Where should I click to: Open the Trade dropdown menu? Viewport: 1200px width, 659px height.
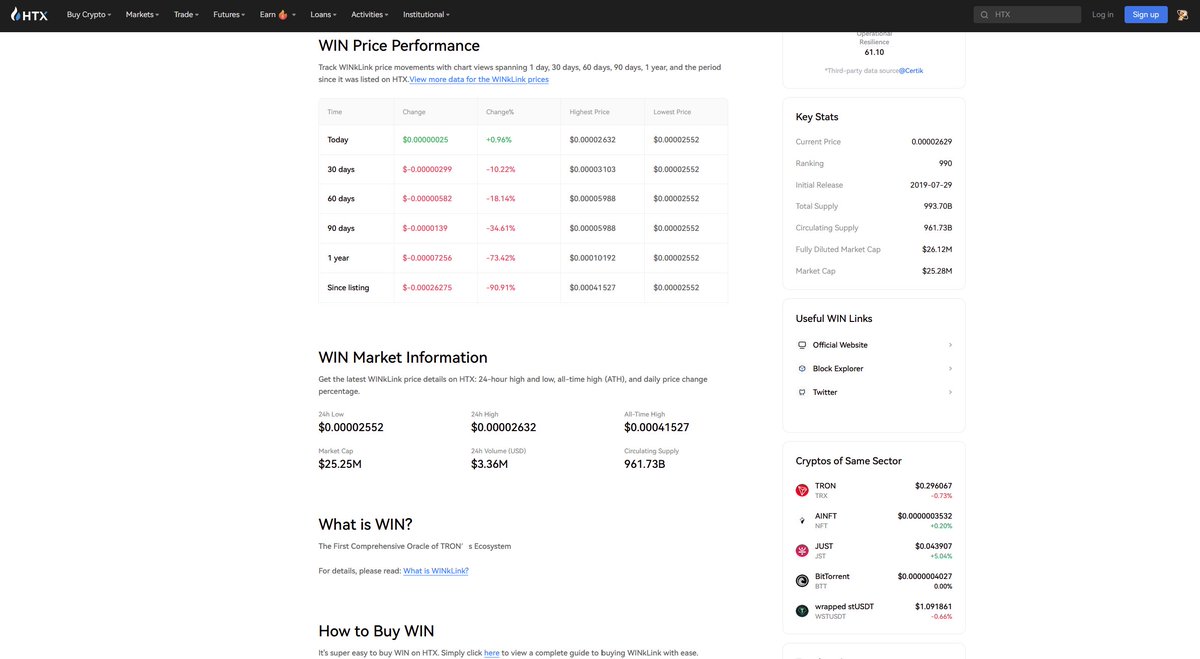pyautogui.click(x=186, y=15)
